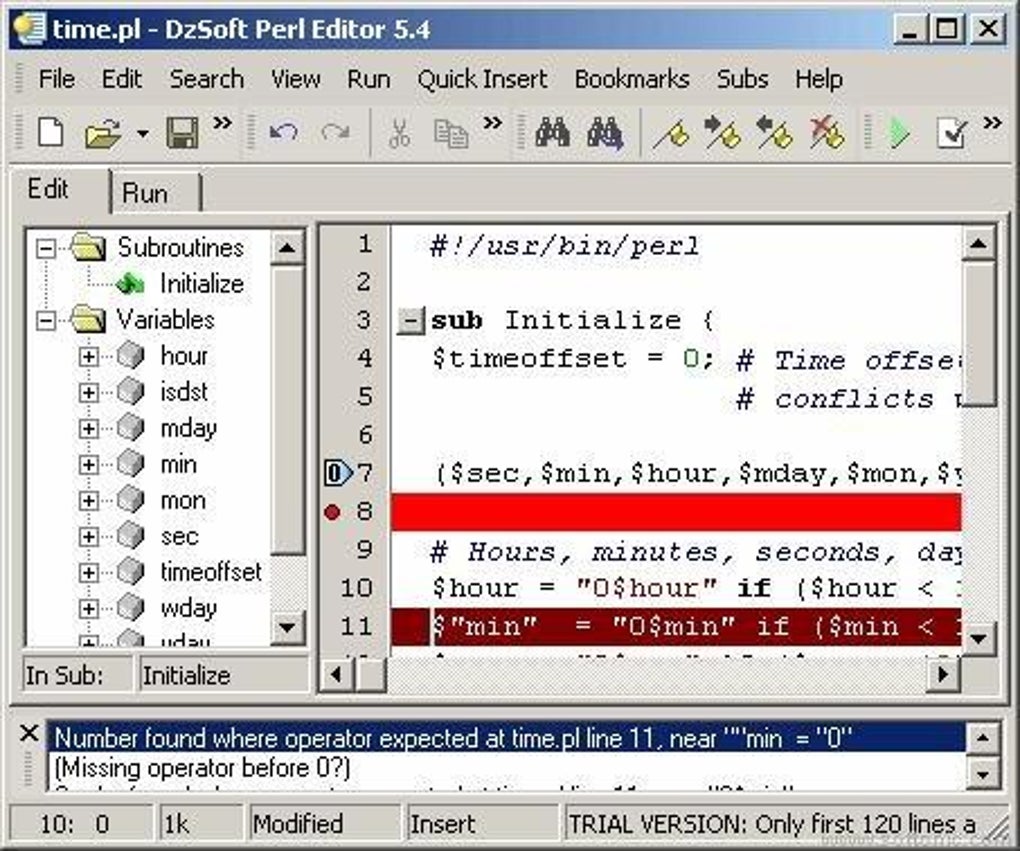Click code editor scroll up arrow
This screenshot has width=1020, height=851.
click(x=978, y=245)
